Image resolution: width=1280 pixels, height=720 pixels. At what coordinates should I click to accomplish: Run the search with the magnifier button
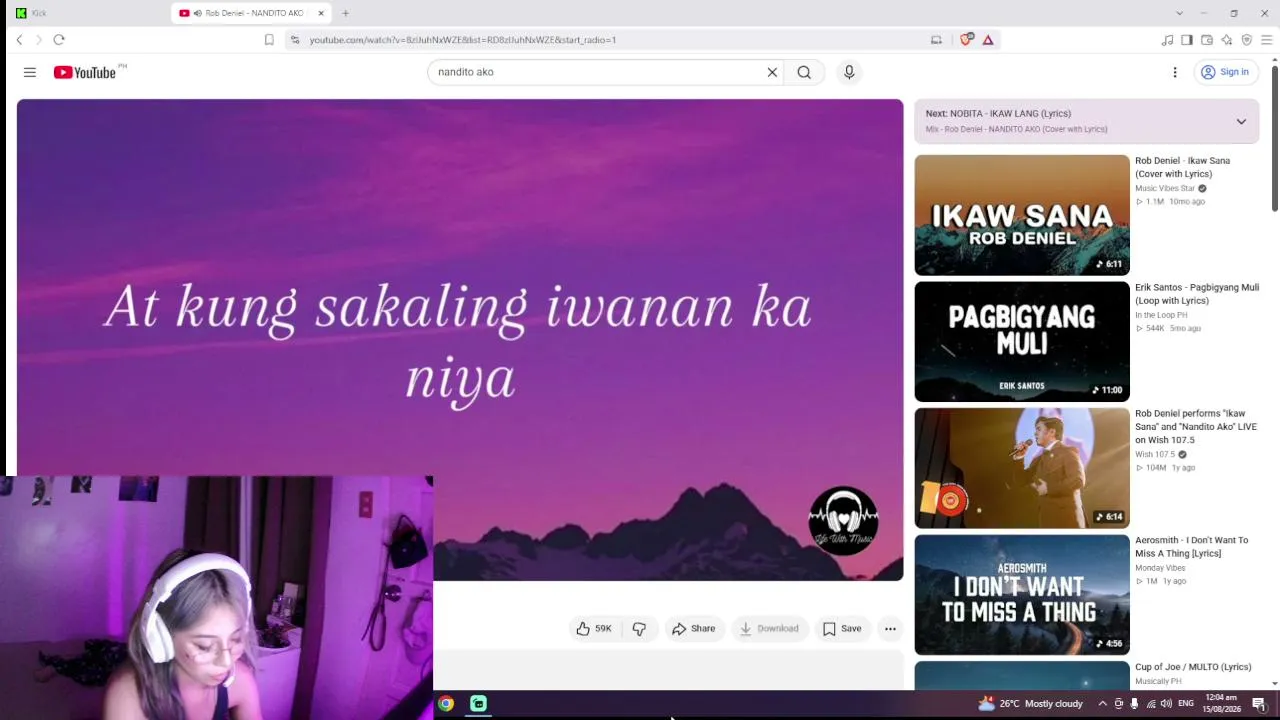804,72
